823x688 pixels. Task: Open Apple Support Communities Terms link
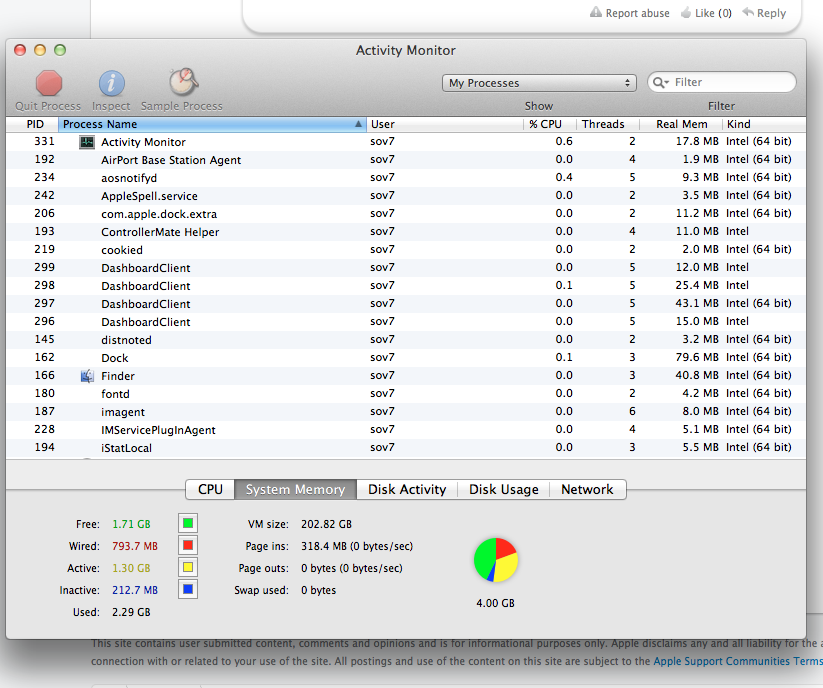(738, 661)
